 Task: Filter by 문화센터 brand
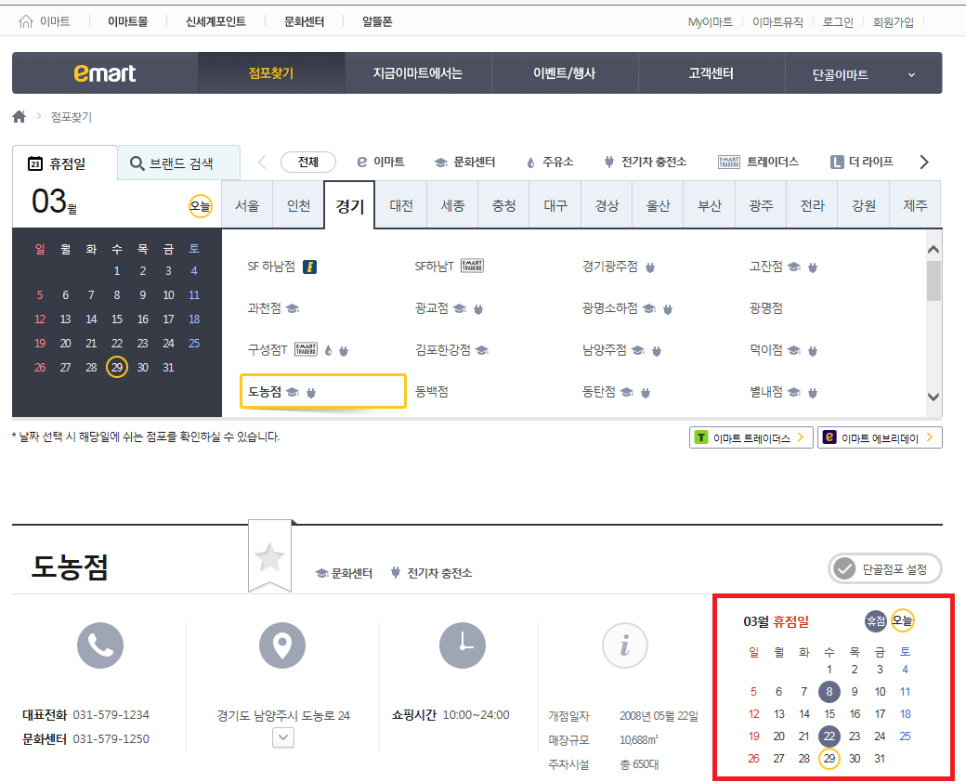pos(465,162)
